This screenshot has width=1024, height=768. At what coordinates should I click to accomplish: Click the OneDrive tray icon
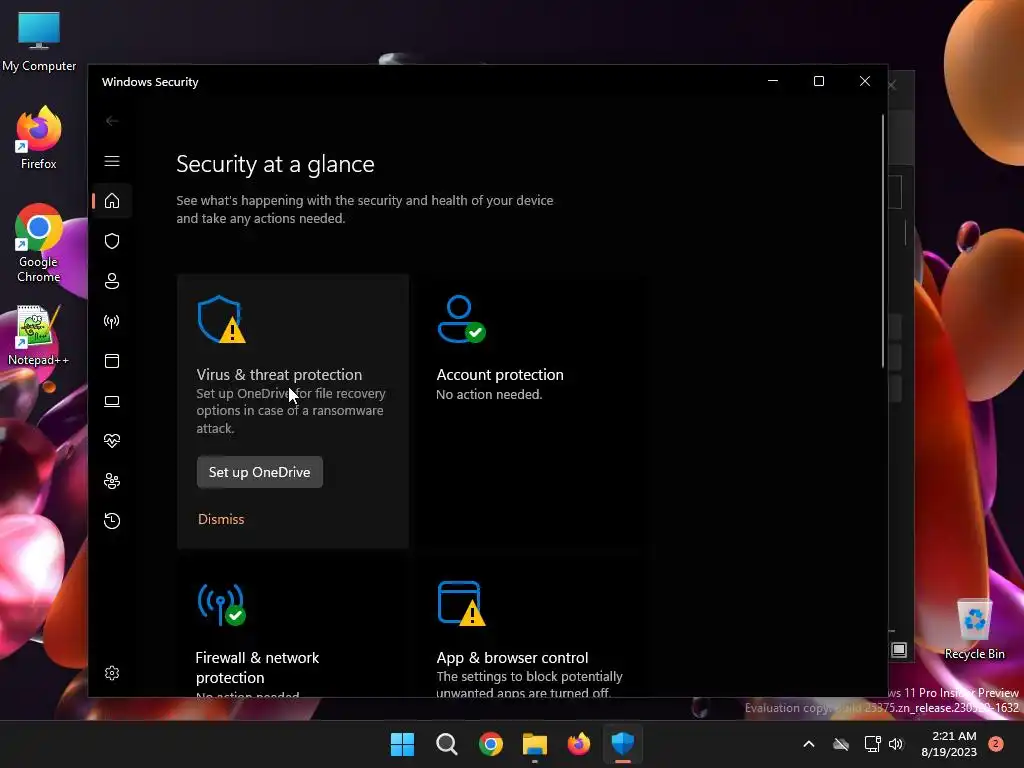pyautogui.click(x=840, y=744)
